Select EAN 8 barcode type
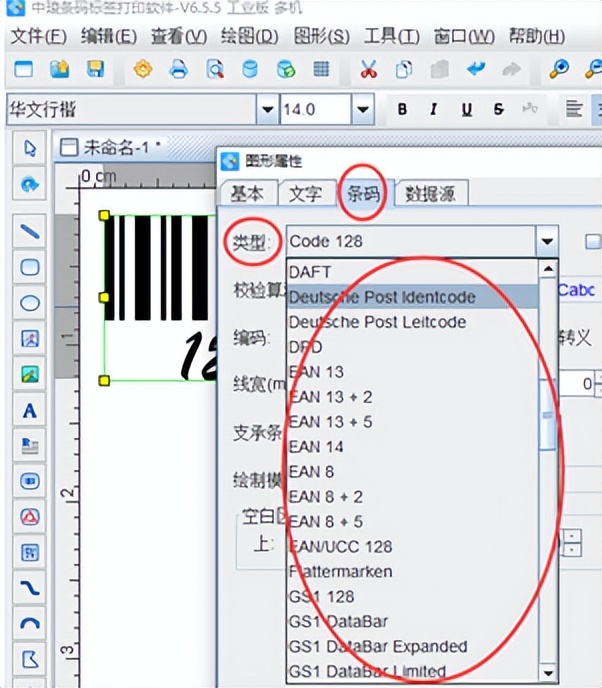 coord(412,472)
